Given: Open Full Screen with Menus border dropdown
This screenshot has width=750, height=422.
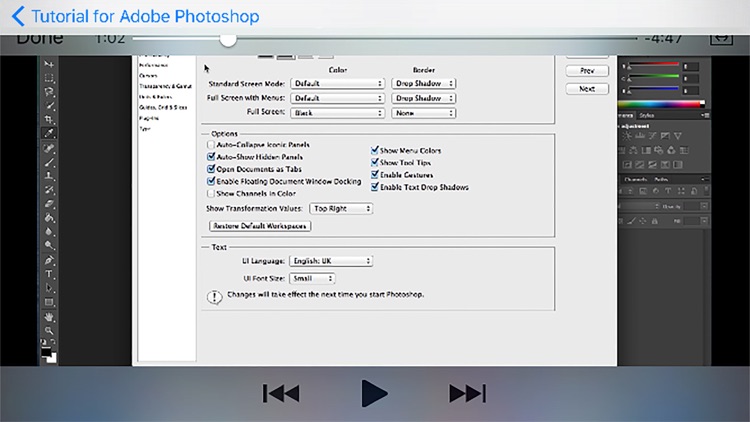Looking at the screenshot, I should 423,98.
